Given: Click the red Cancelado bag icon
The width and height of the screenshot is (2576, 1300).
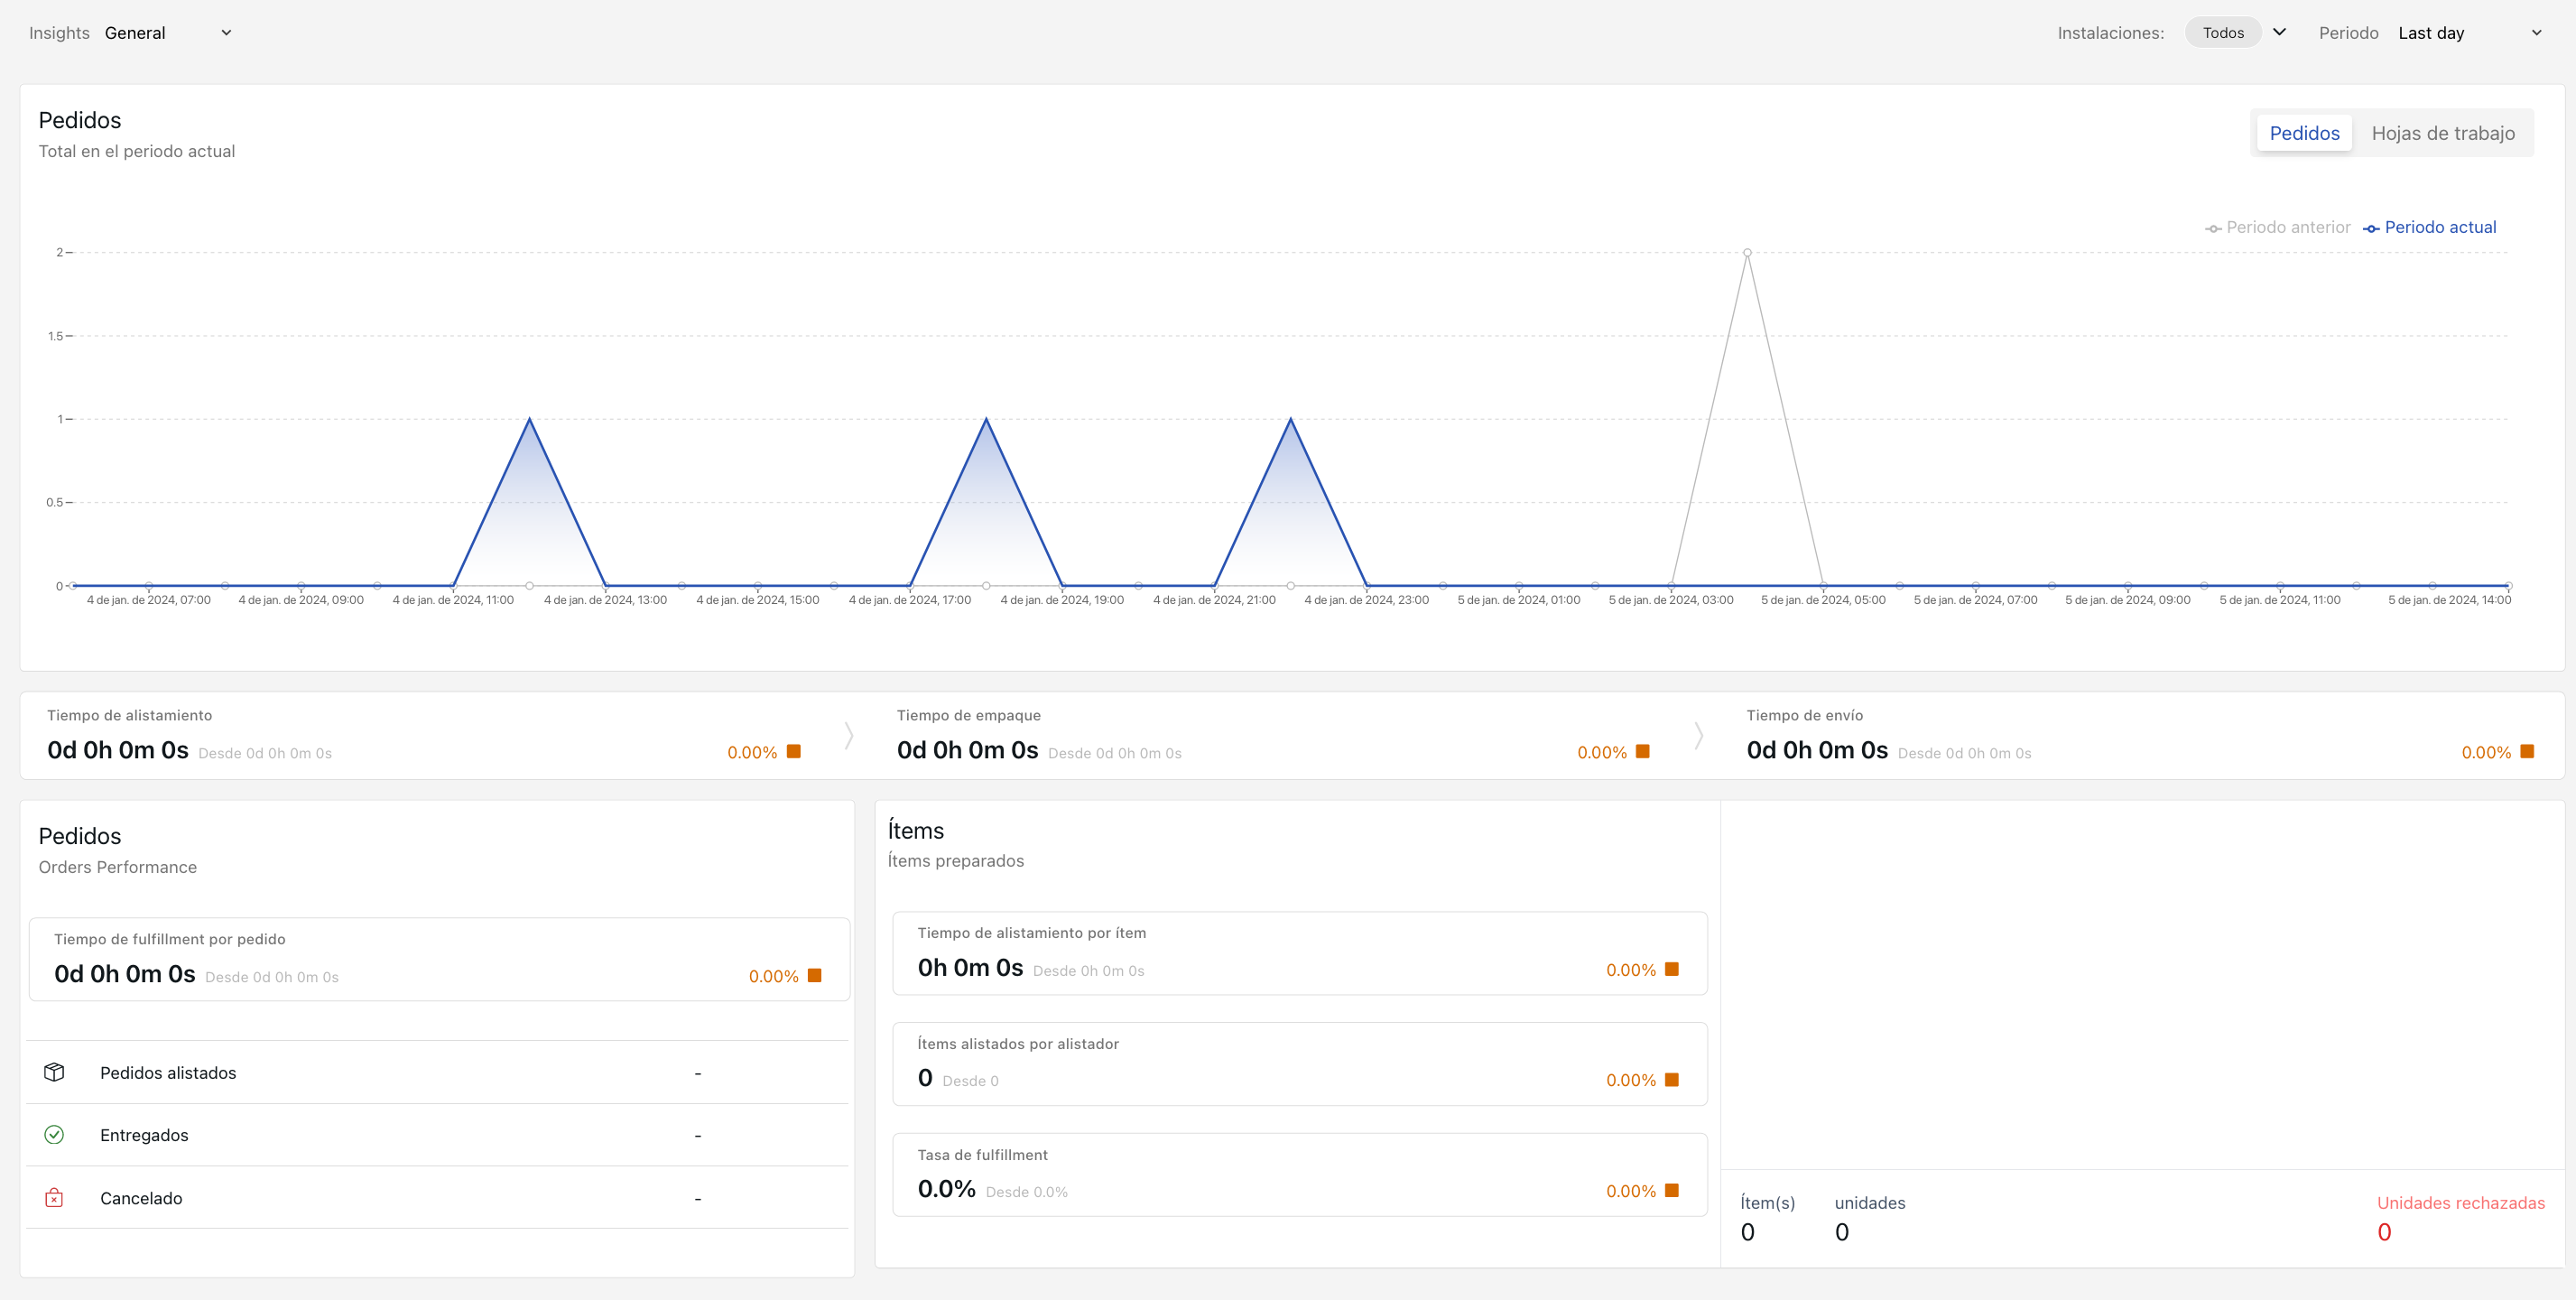Looking at the screenshot, I should point(54,1197).
